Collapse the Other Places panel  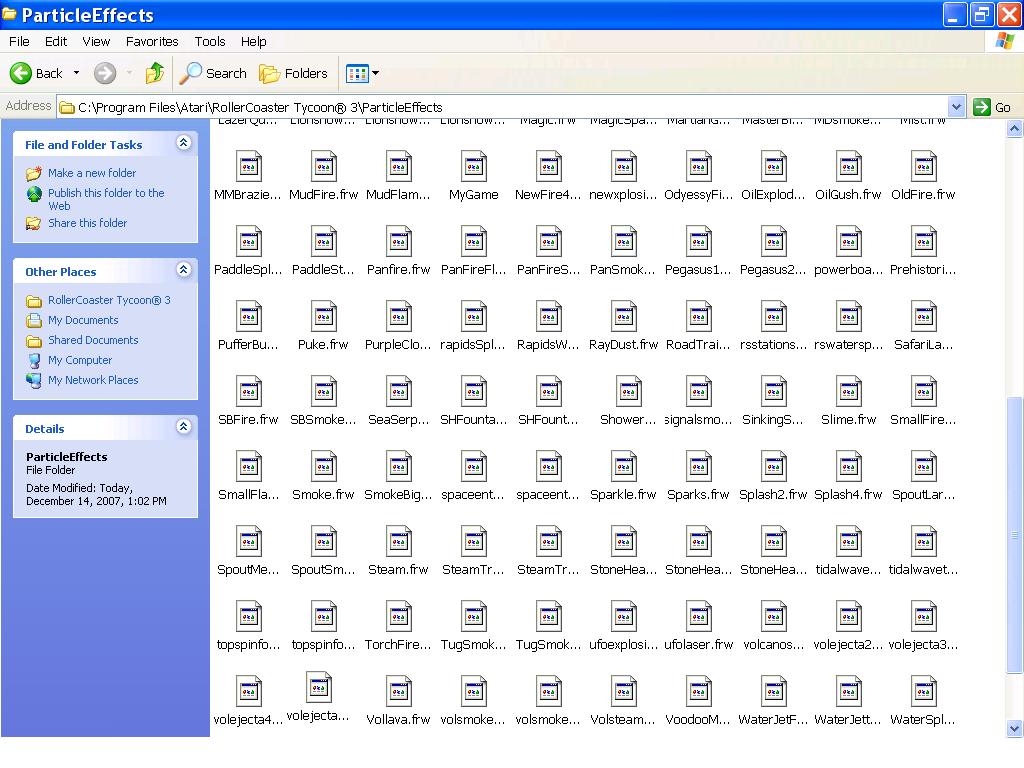pyautogui.click(x=183, y=270)
